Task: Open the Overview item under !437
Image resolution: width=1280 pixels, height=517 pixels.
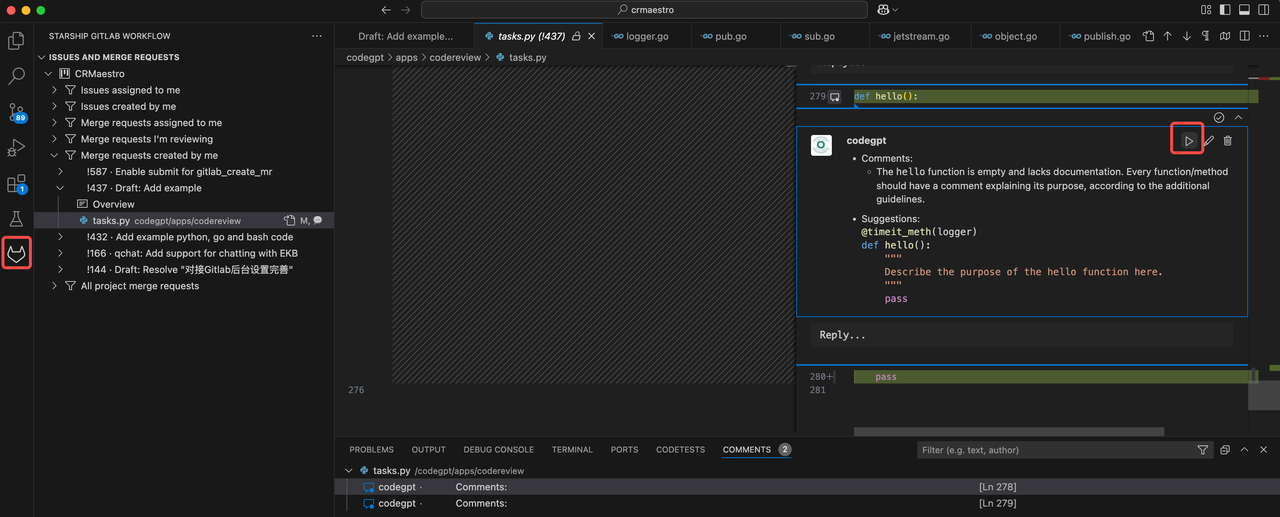Action: tap(113, 204)
